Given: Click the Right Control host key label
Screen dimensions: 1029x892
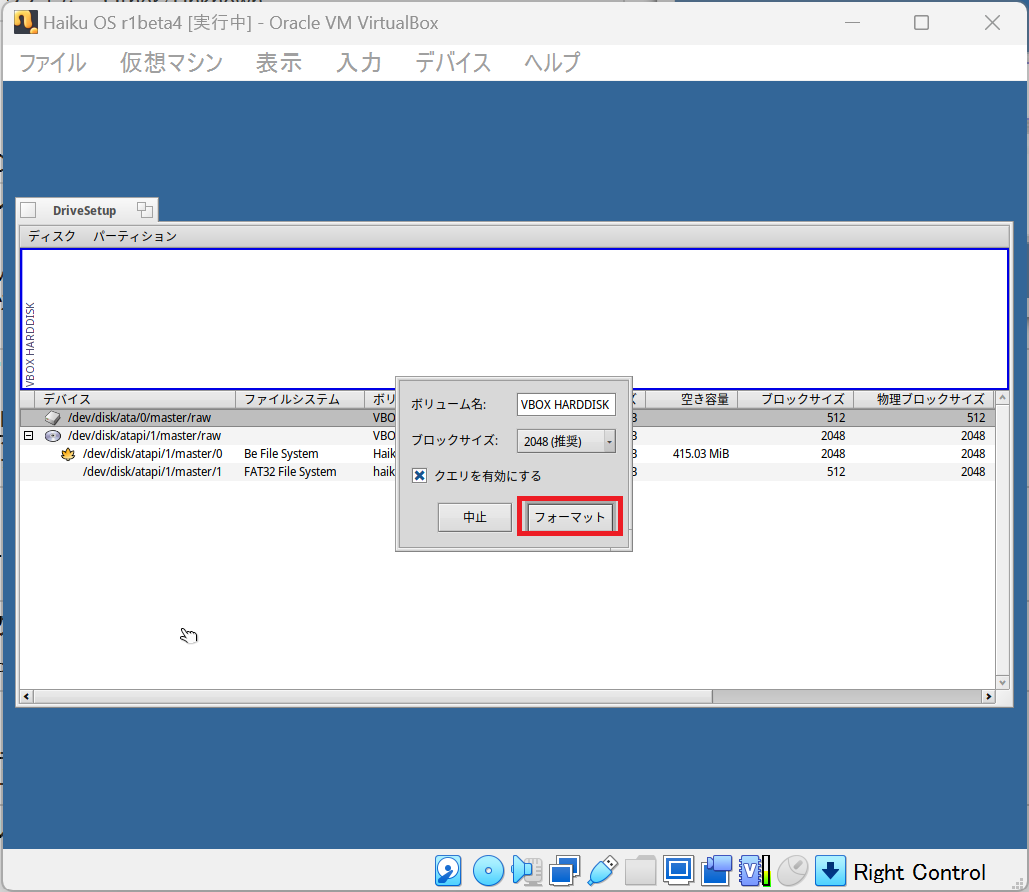Looking at the screenshot, I should pyautogui.click(x=919, y=872).
